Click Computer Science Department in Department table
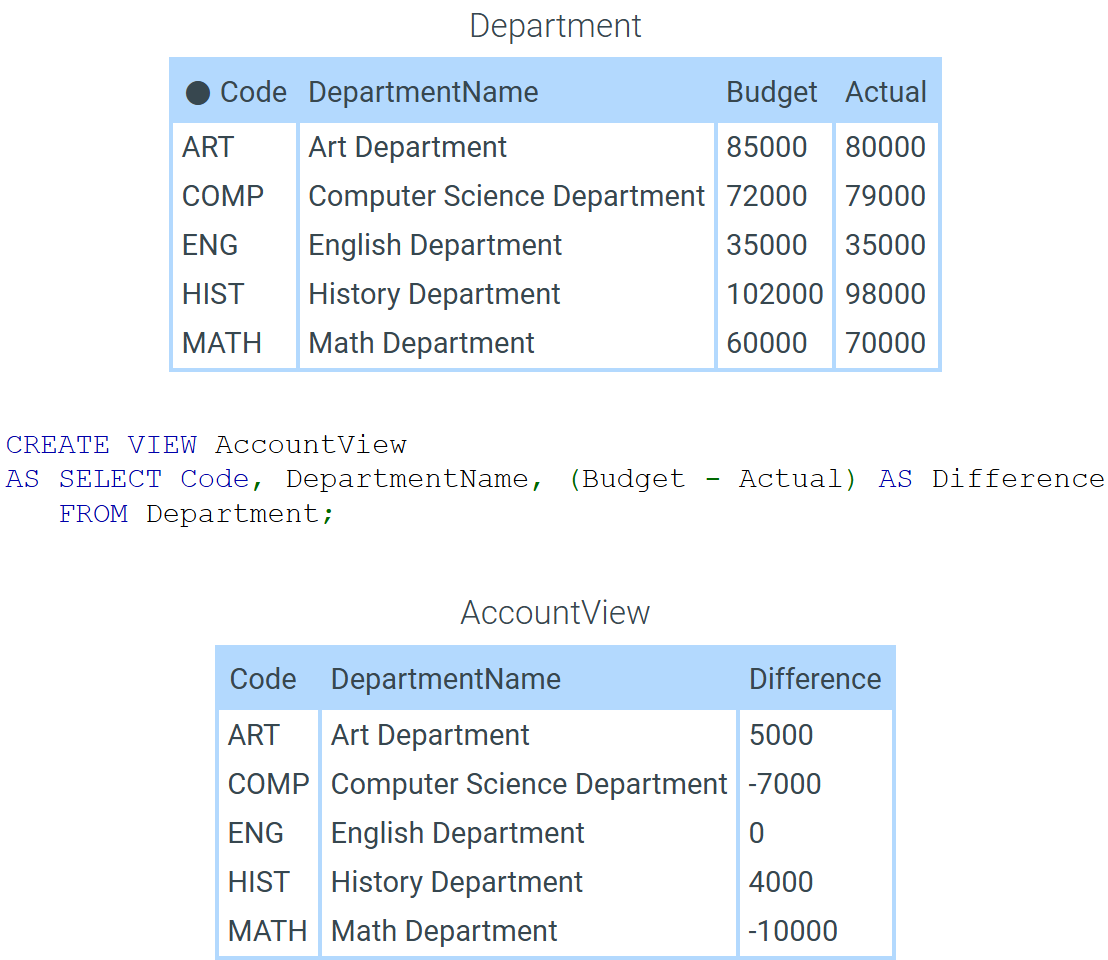Image resolution: width=1108 pixels, height=960 pixels. 507,196
